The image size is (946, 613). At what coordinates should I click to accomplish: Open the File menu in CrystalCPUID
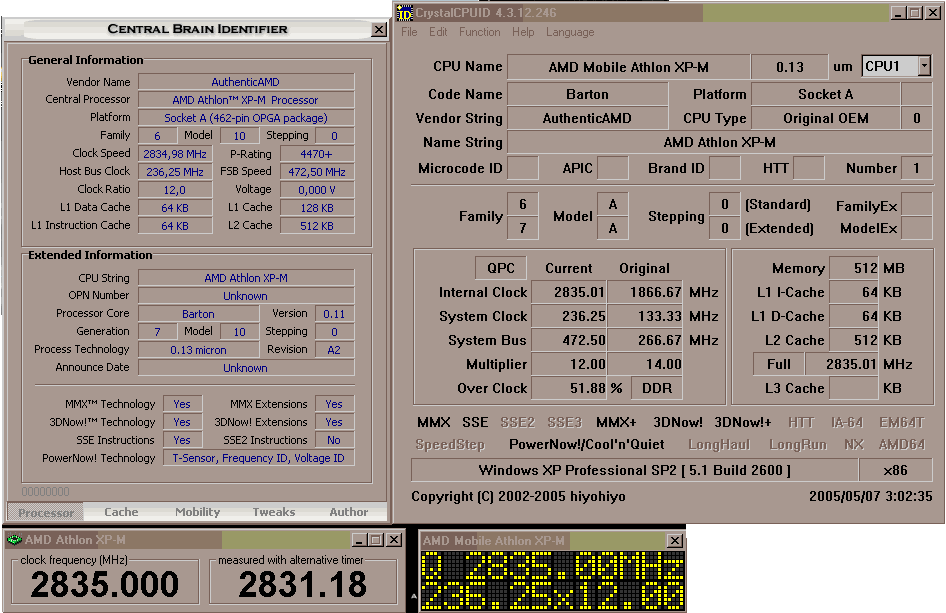409,32
